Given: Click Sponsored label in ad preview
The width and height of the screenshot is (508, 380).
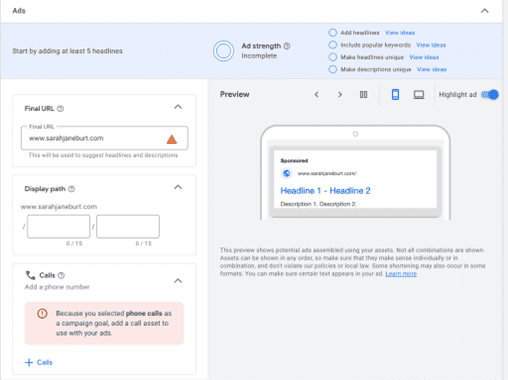Looking at the screenshot, I should coord(294,161).
